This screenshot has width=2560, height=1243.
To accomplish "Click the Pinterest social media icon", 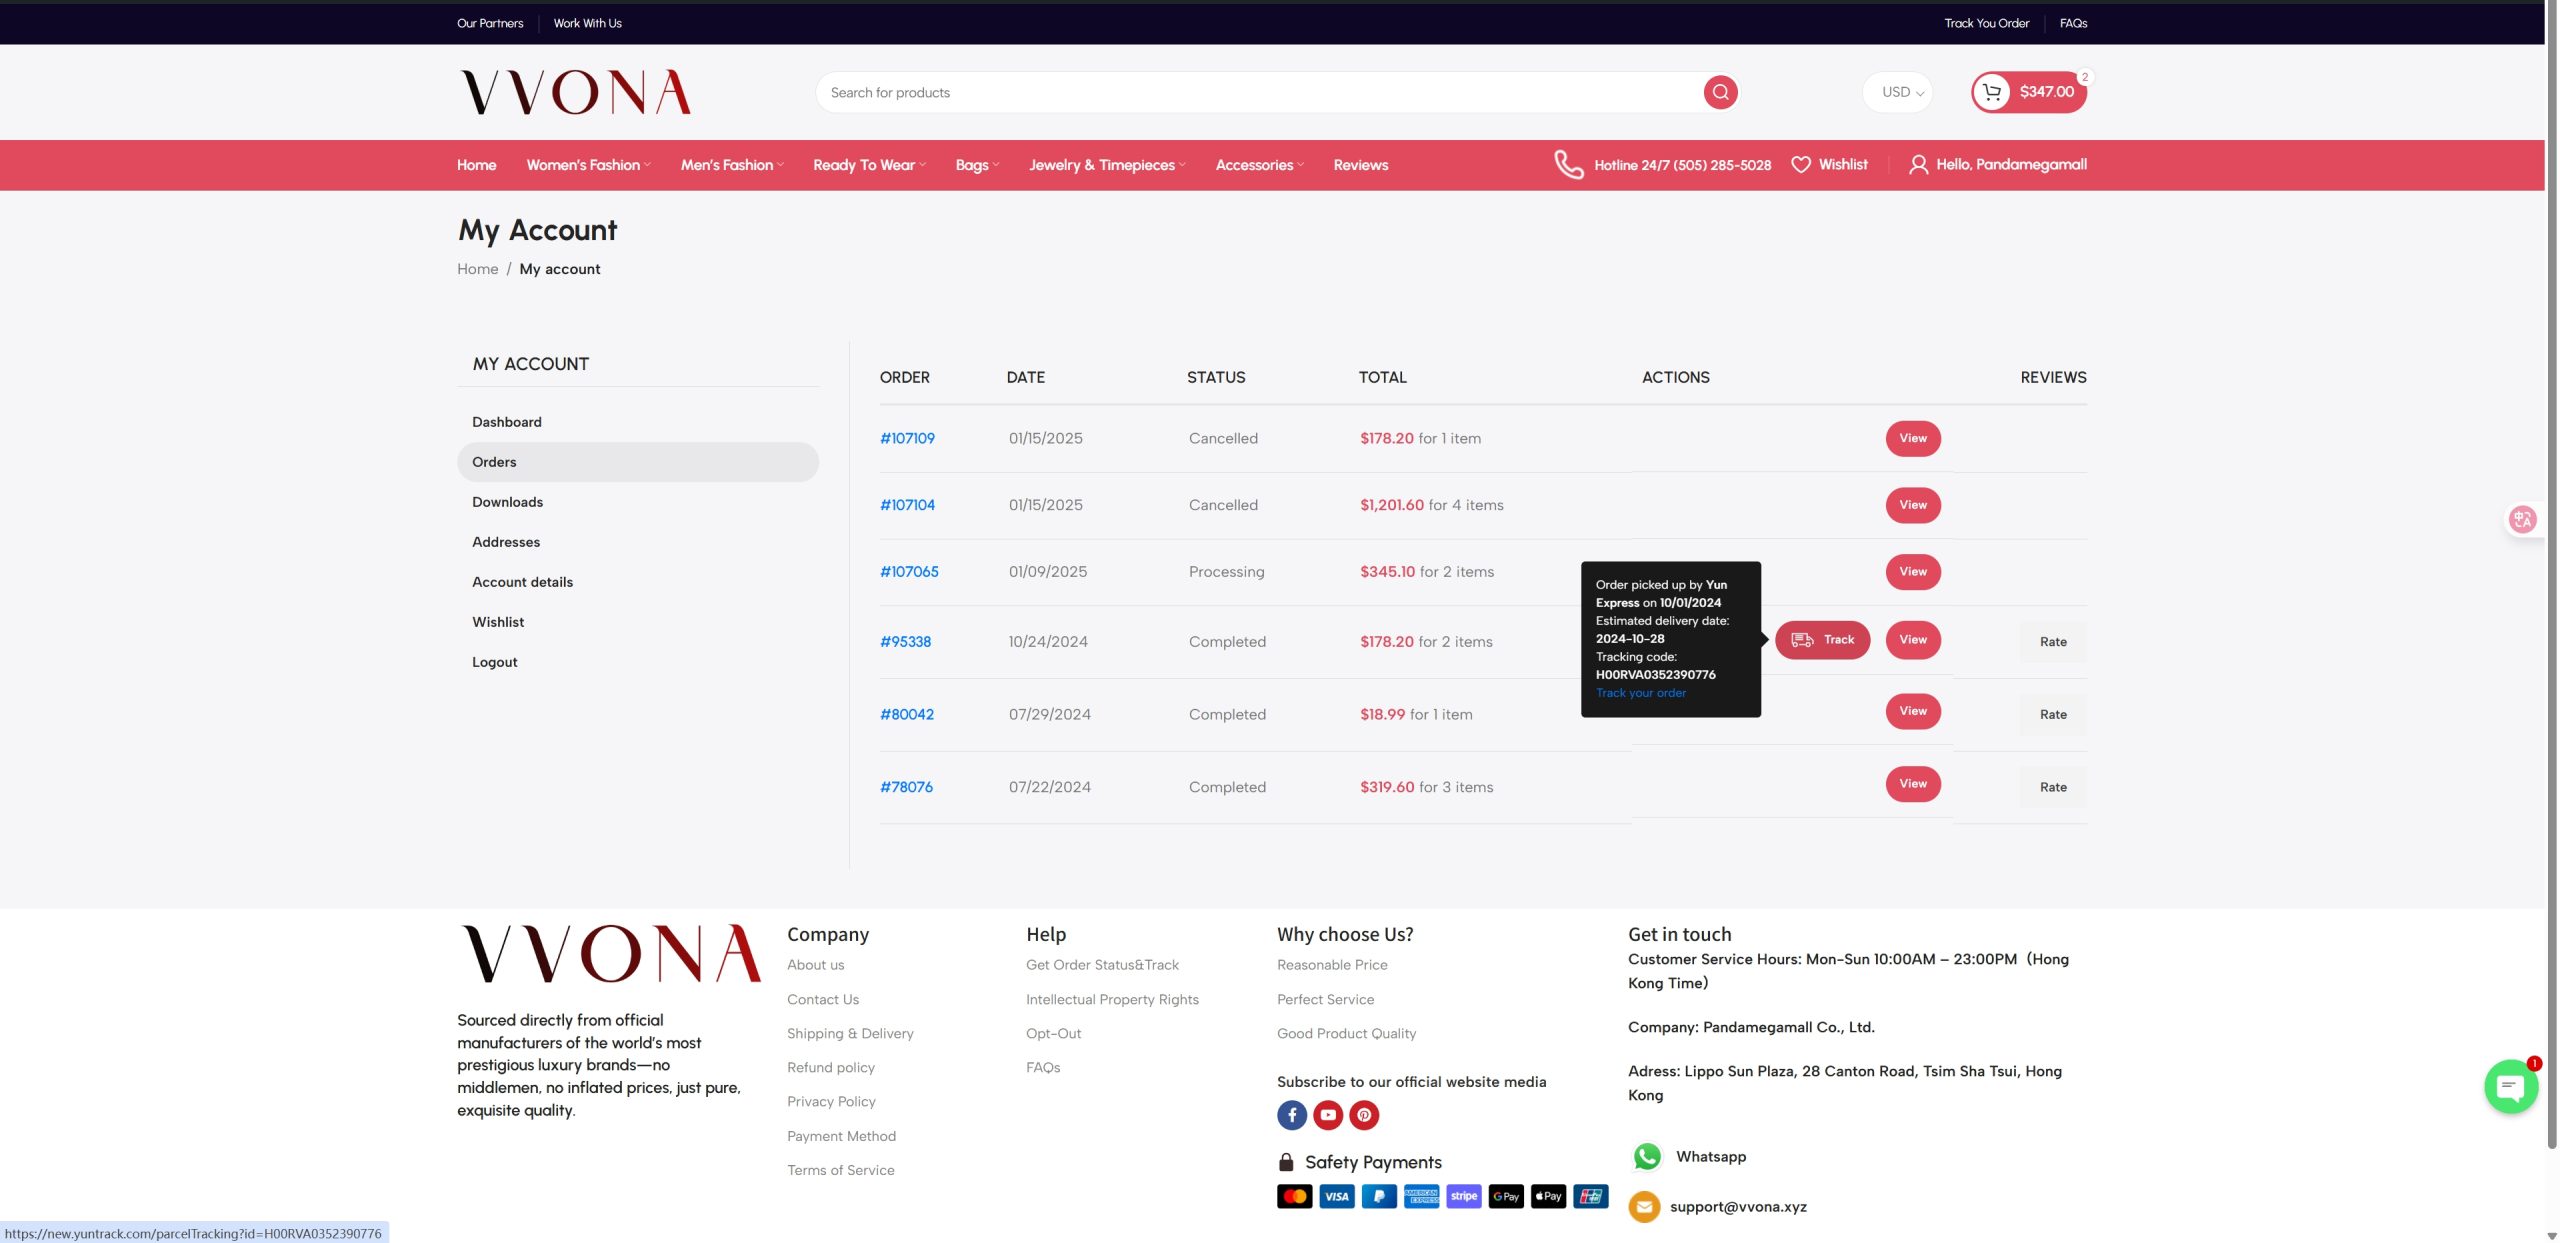I will click(x=1364, y=1115).
